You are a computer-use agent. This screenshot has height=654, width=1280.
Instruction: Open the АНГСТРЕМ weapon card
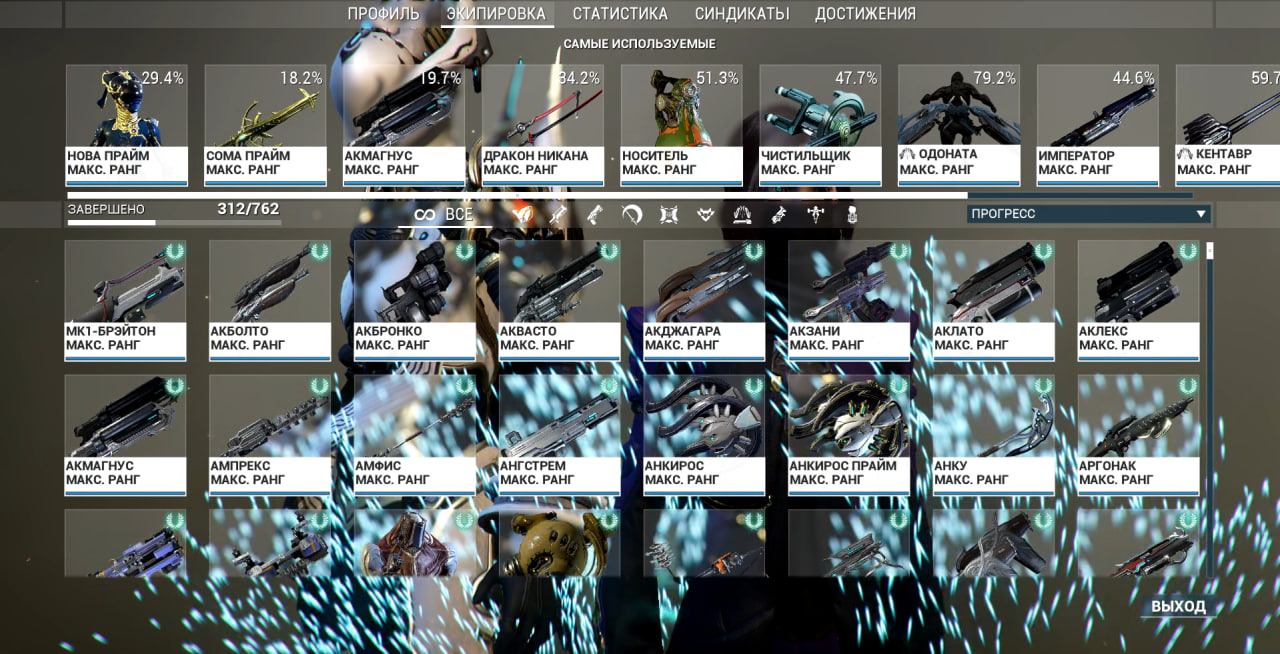(x=560, y=435)
